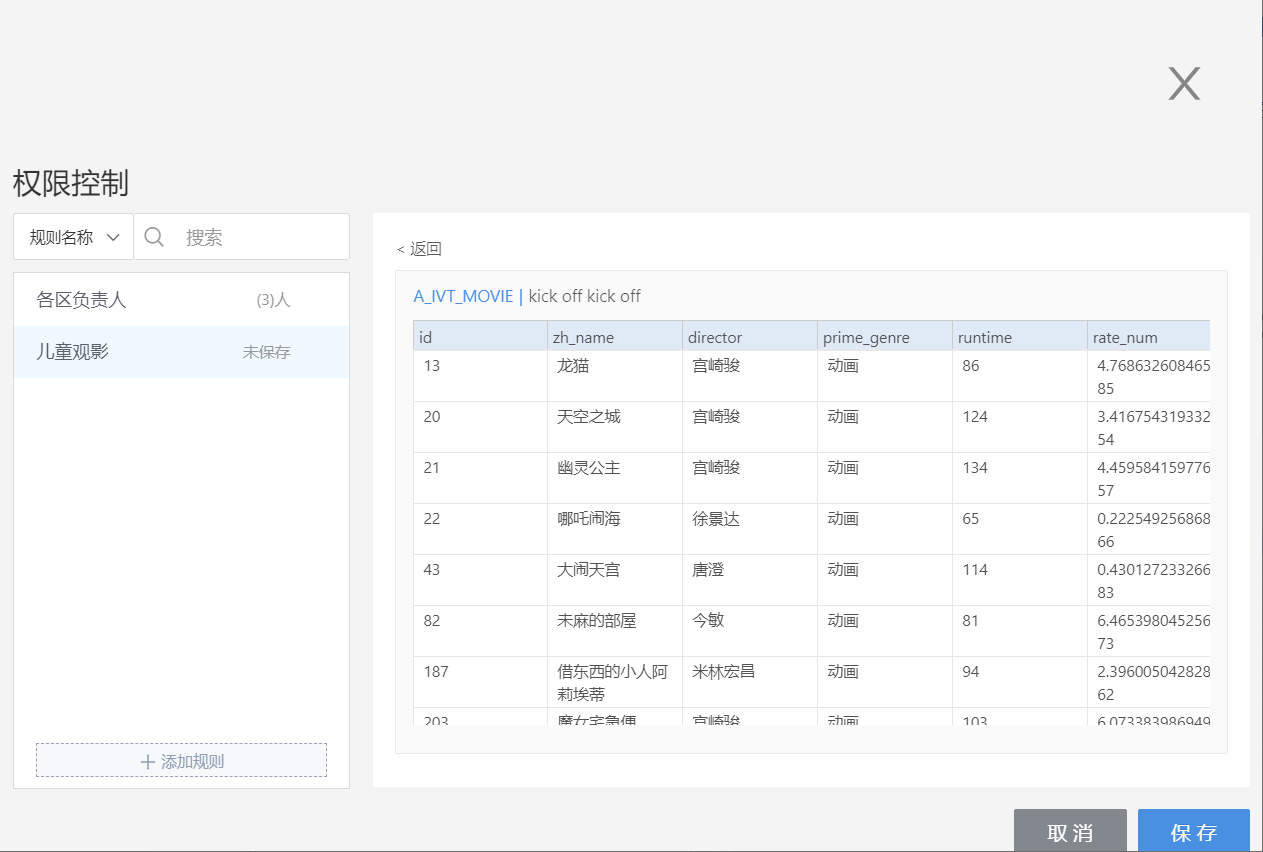Click runtime cell 86
This screenshot has width=1263, height=852.
[1020, 377]
